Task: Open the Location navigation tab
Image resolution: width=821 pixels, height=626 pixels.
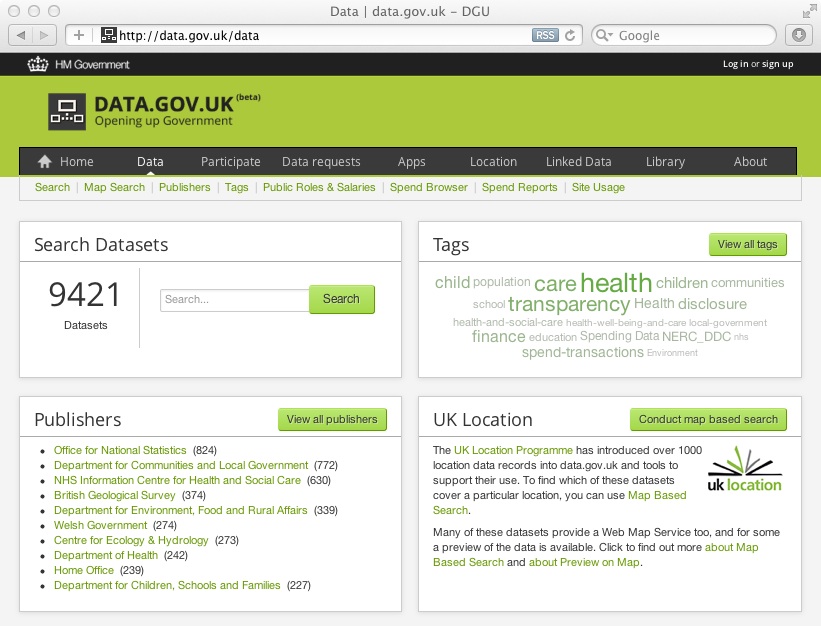Action: pyautogui.click(x=493, y=162)
